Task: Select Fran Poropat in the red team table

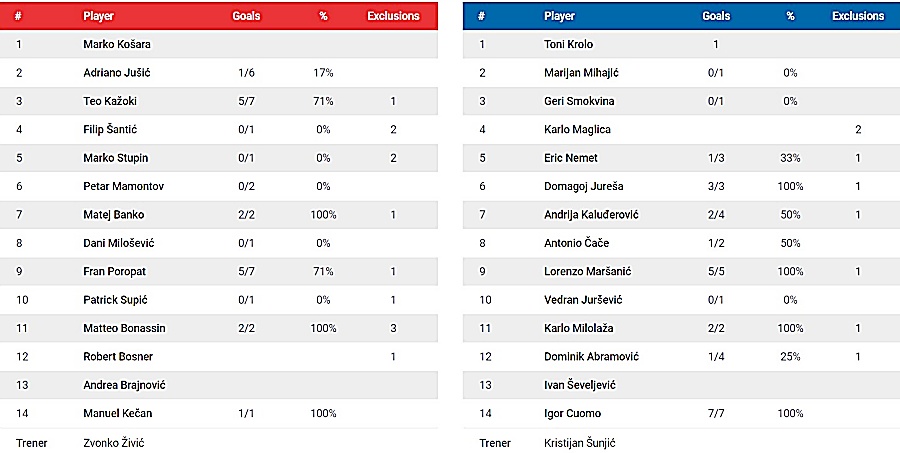Action: [x=115, y=271]
